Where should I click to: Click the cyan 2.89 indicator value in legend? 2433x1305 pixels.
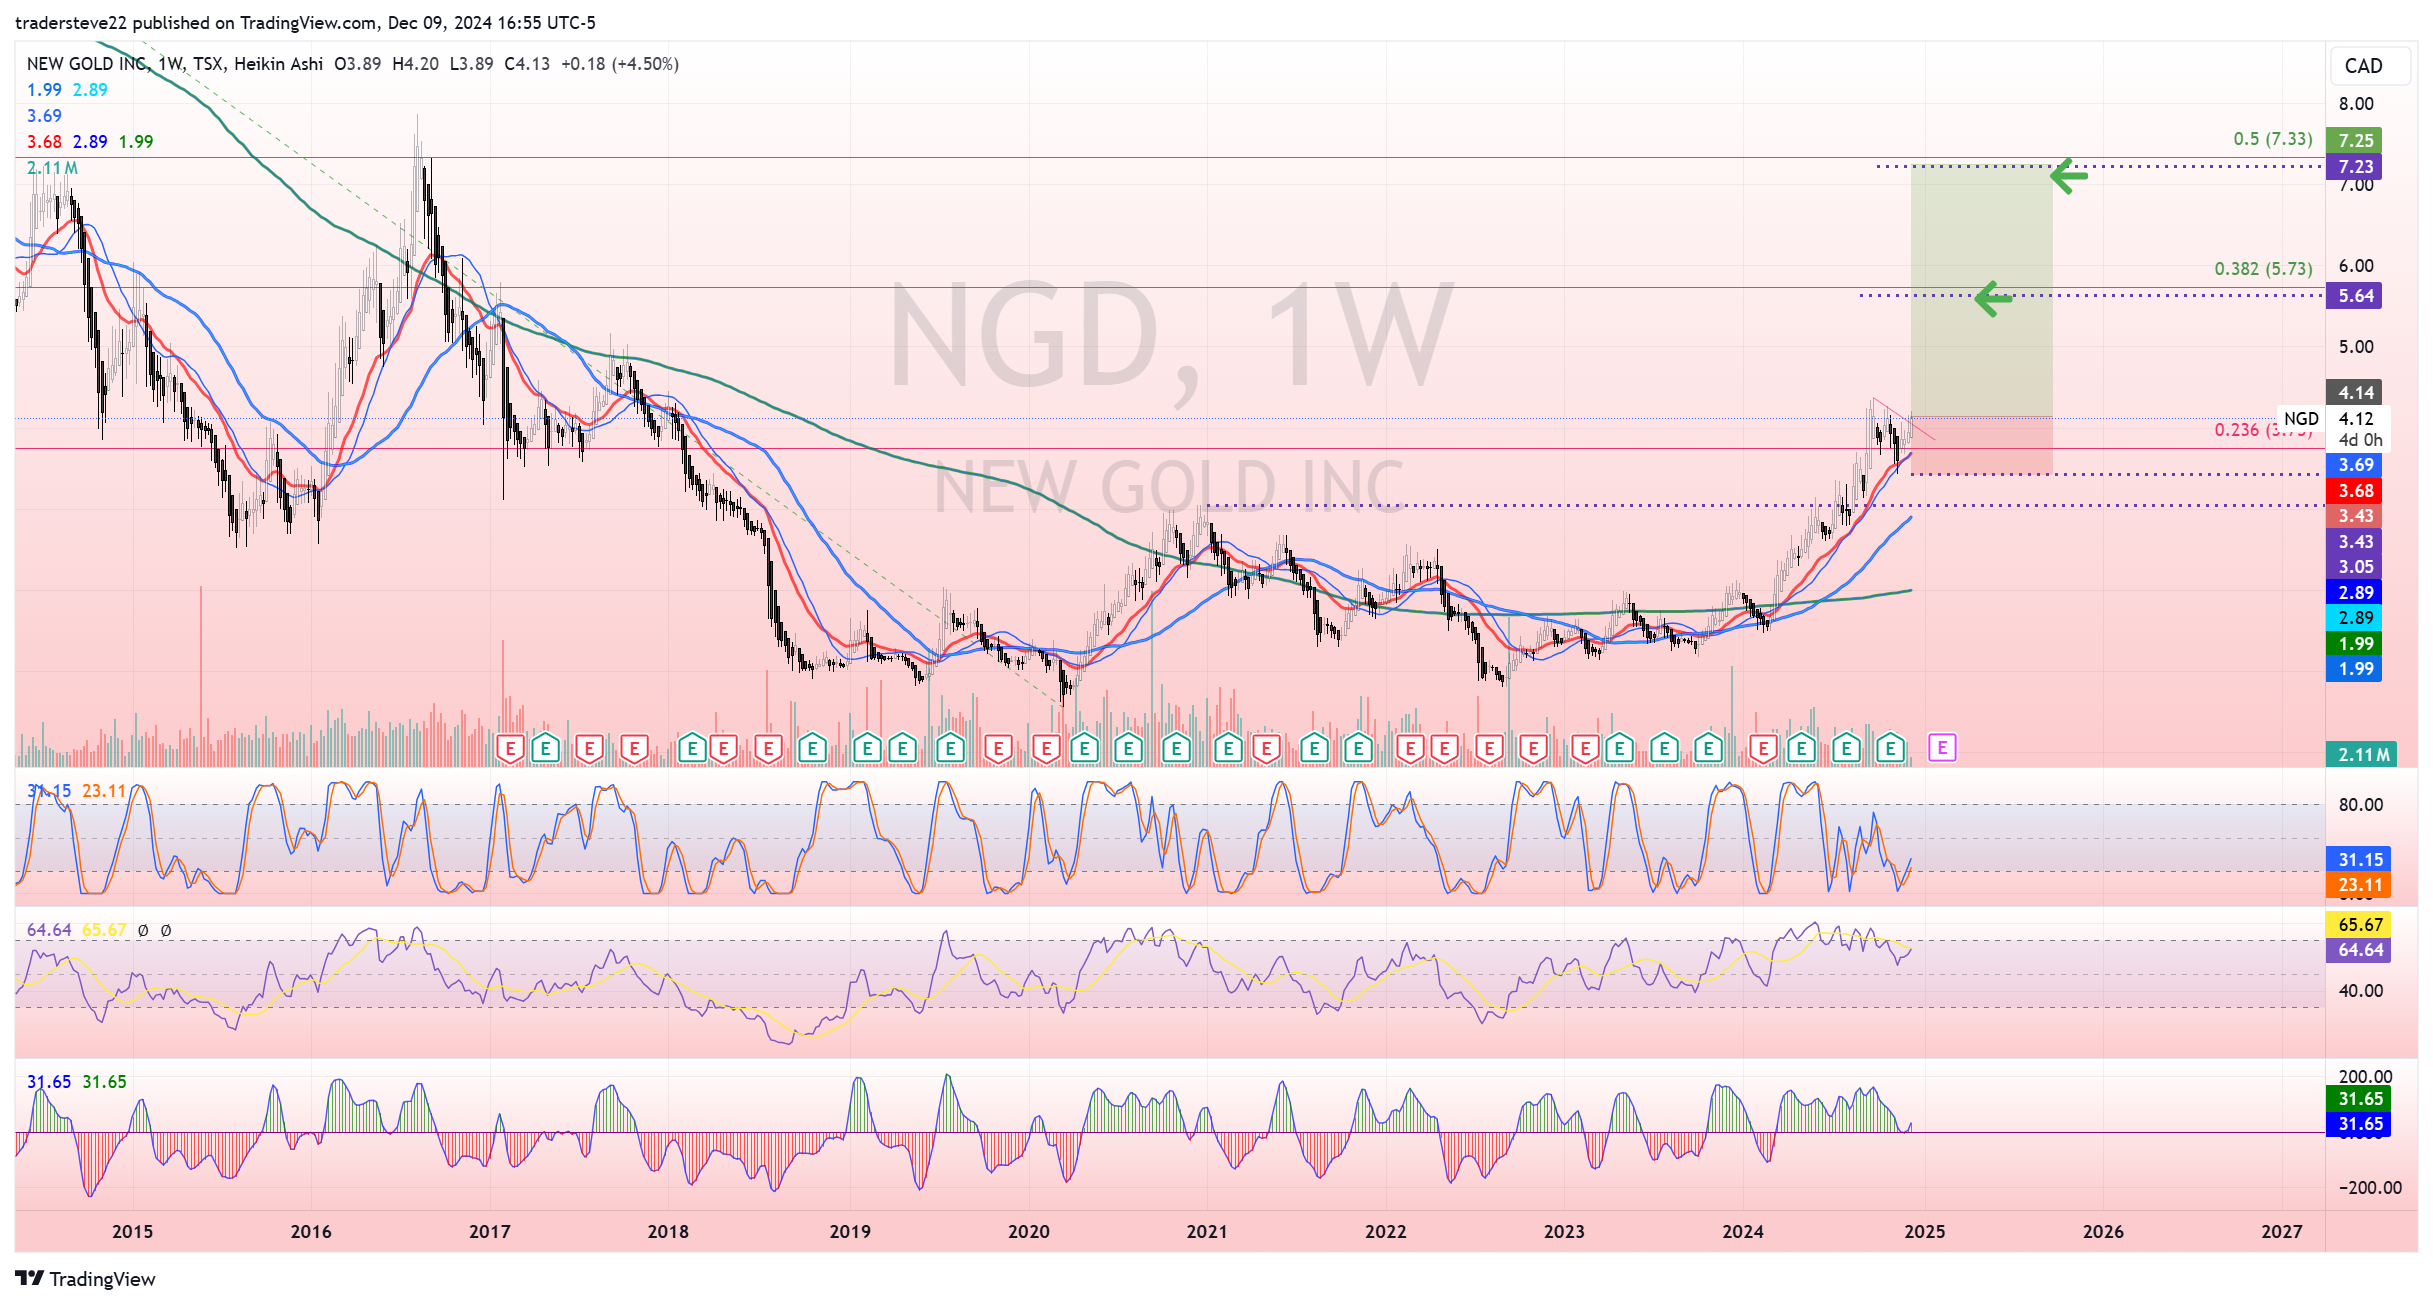pyautogui.click(x=90, y=90)
